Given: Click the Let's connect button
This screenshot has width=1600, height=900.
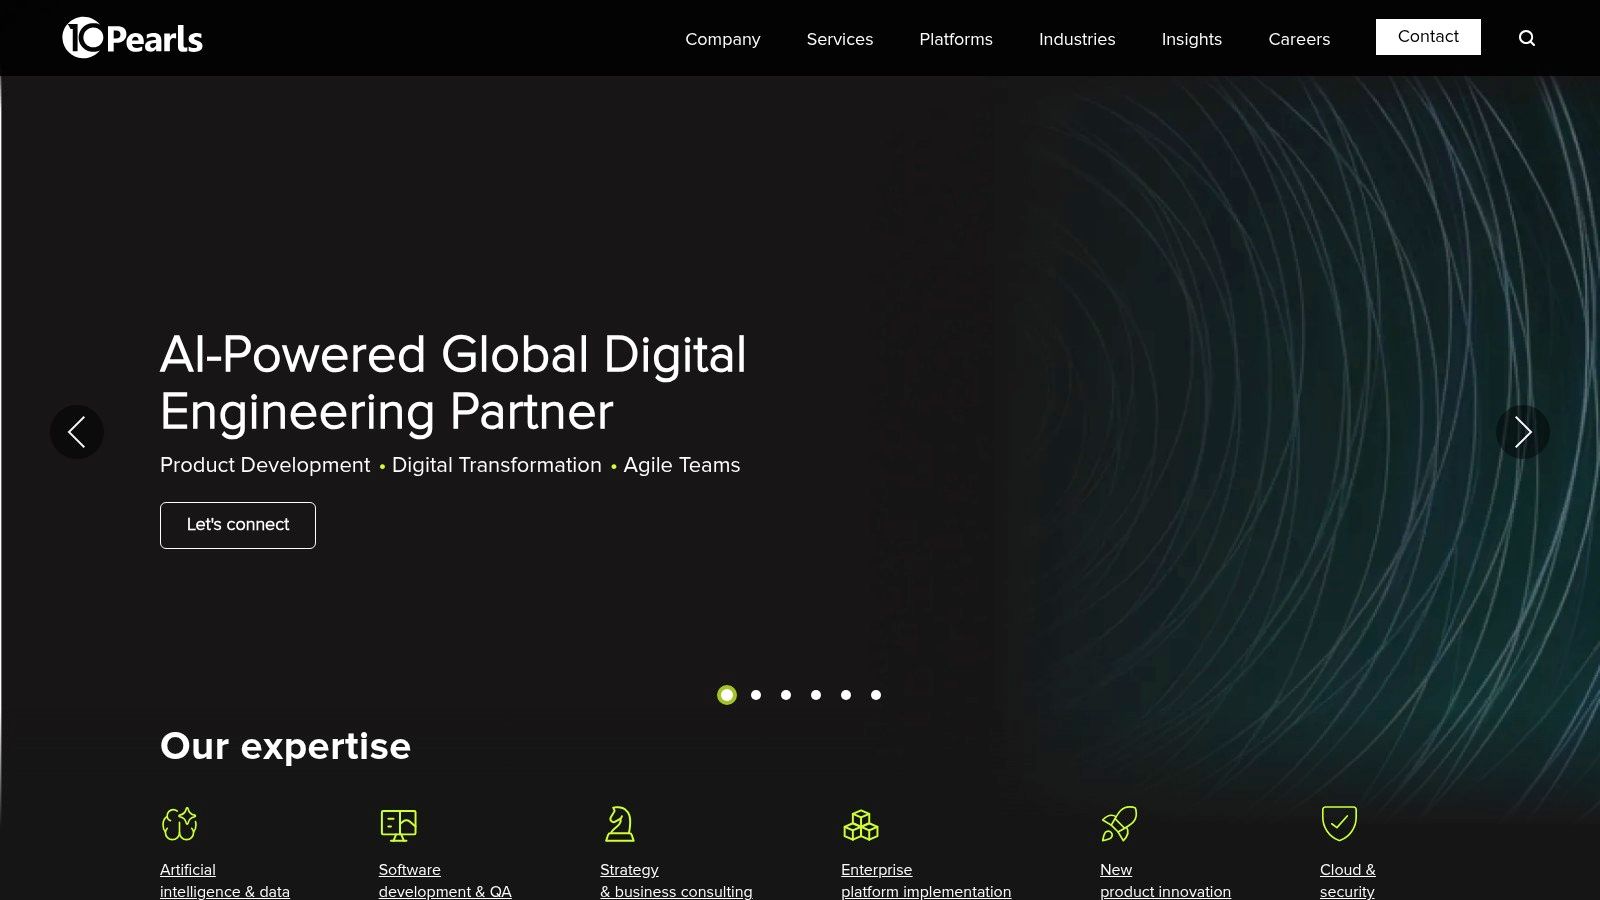Looking at the screenshot, I should pos(237,524).
